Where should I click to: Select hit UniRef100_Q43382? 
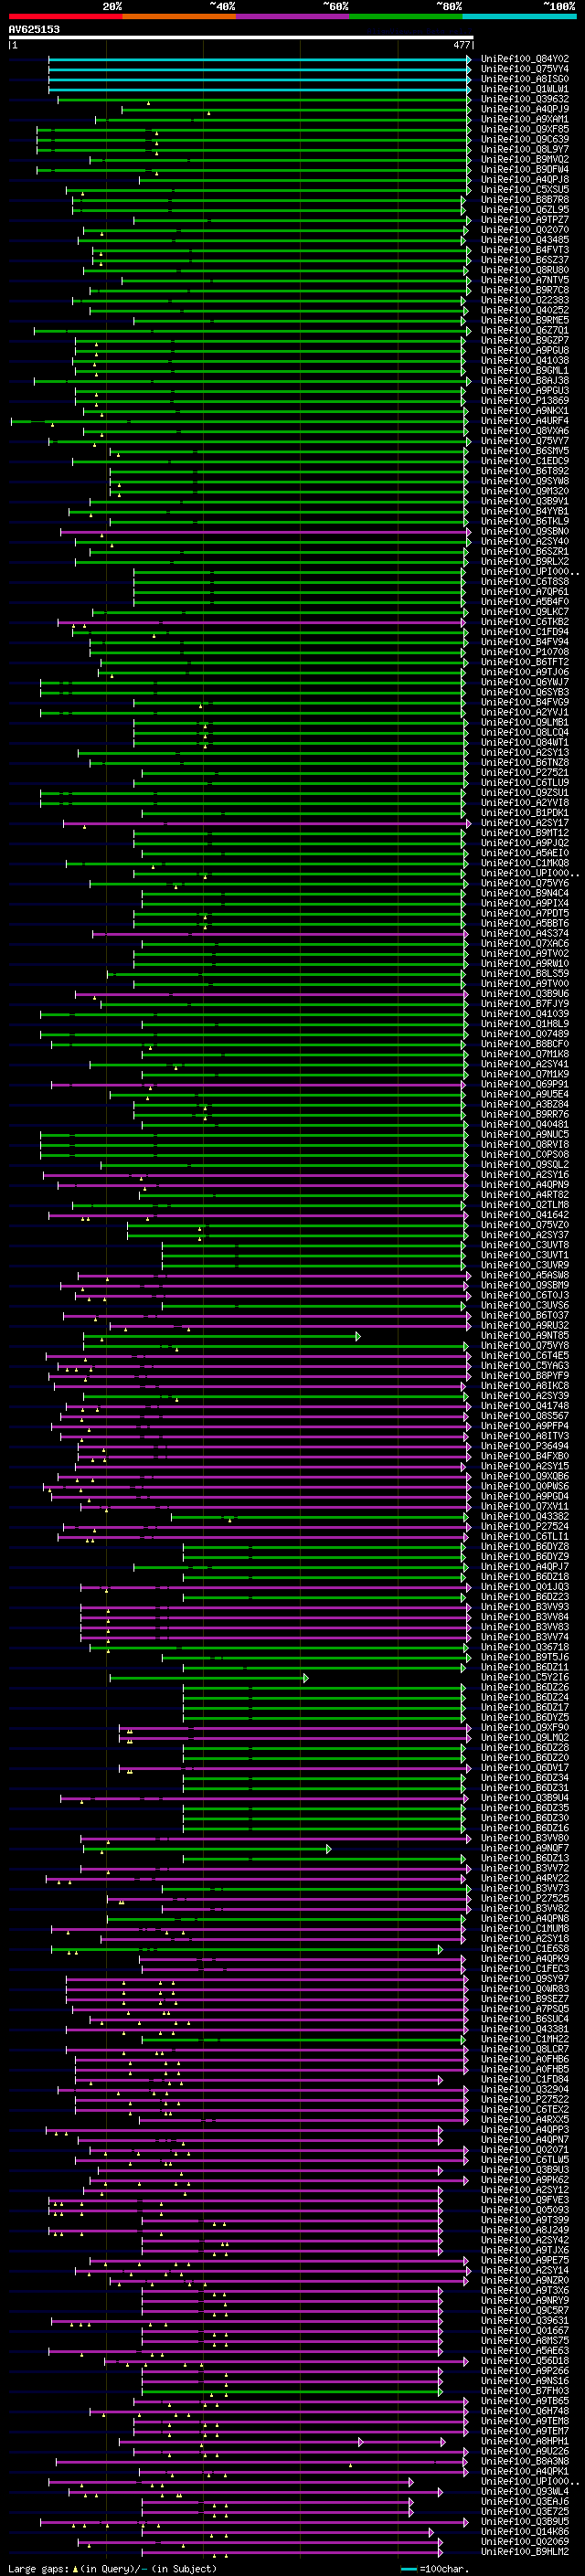tap(525, 1517)
